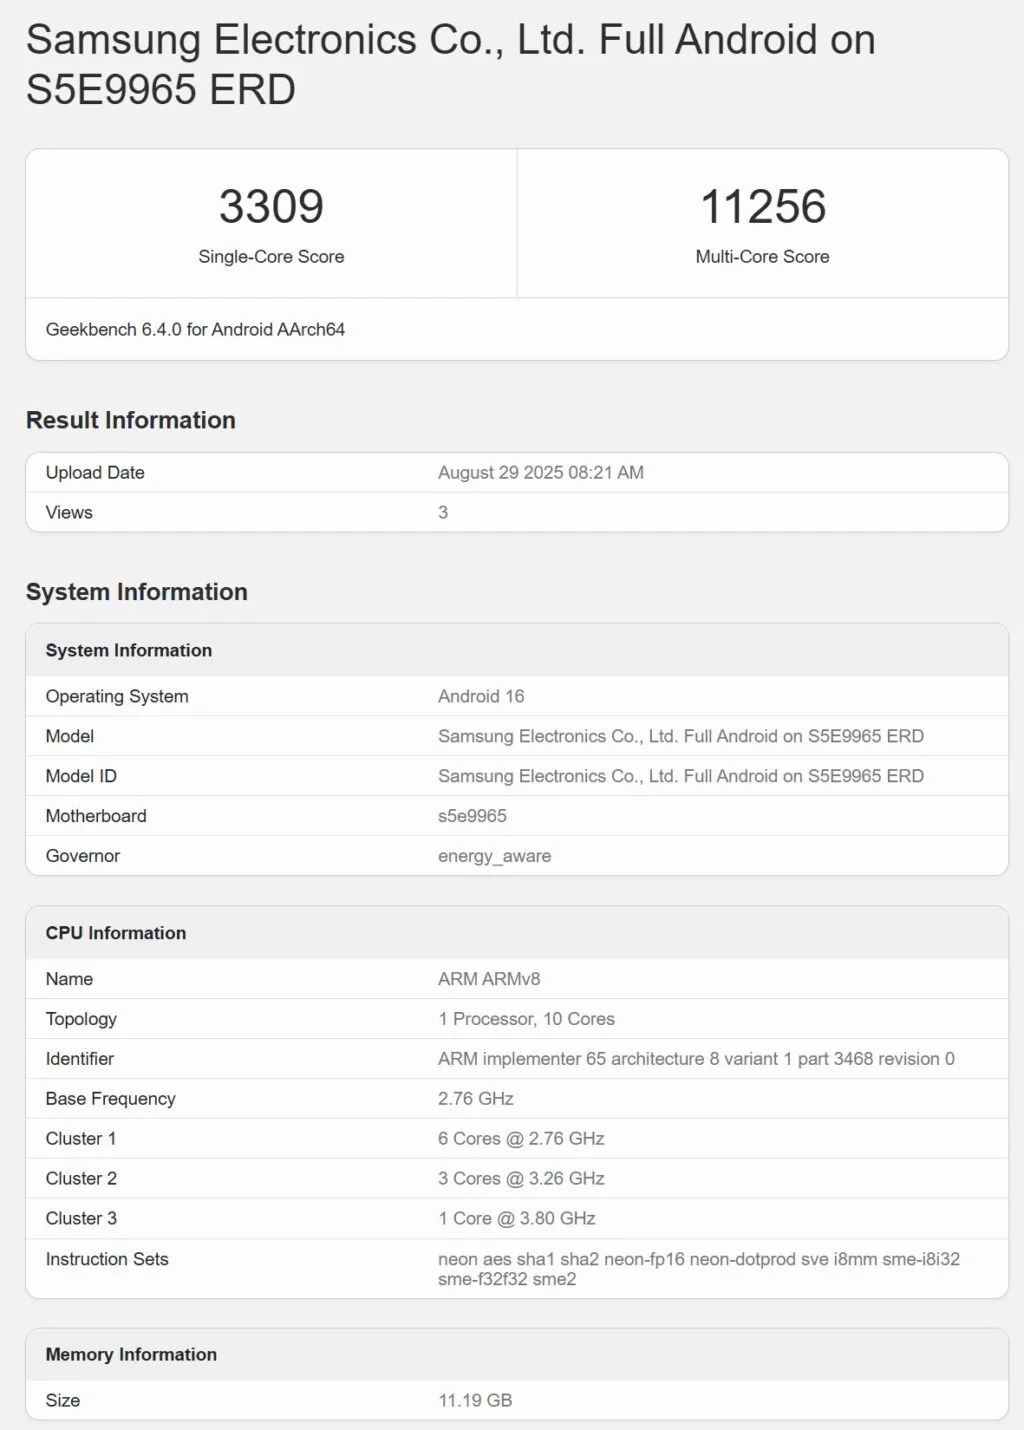The image size is (1024, 1430).
Task: Click the Multi-Core Score value 11256
Action: coord(761,207)
